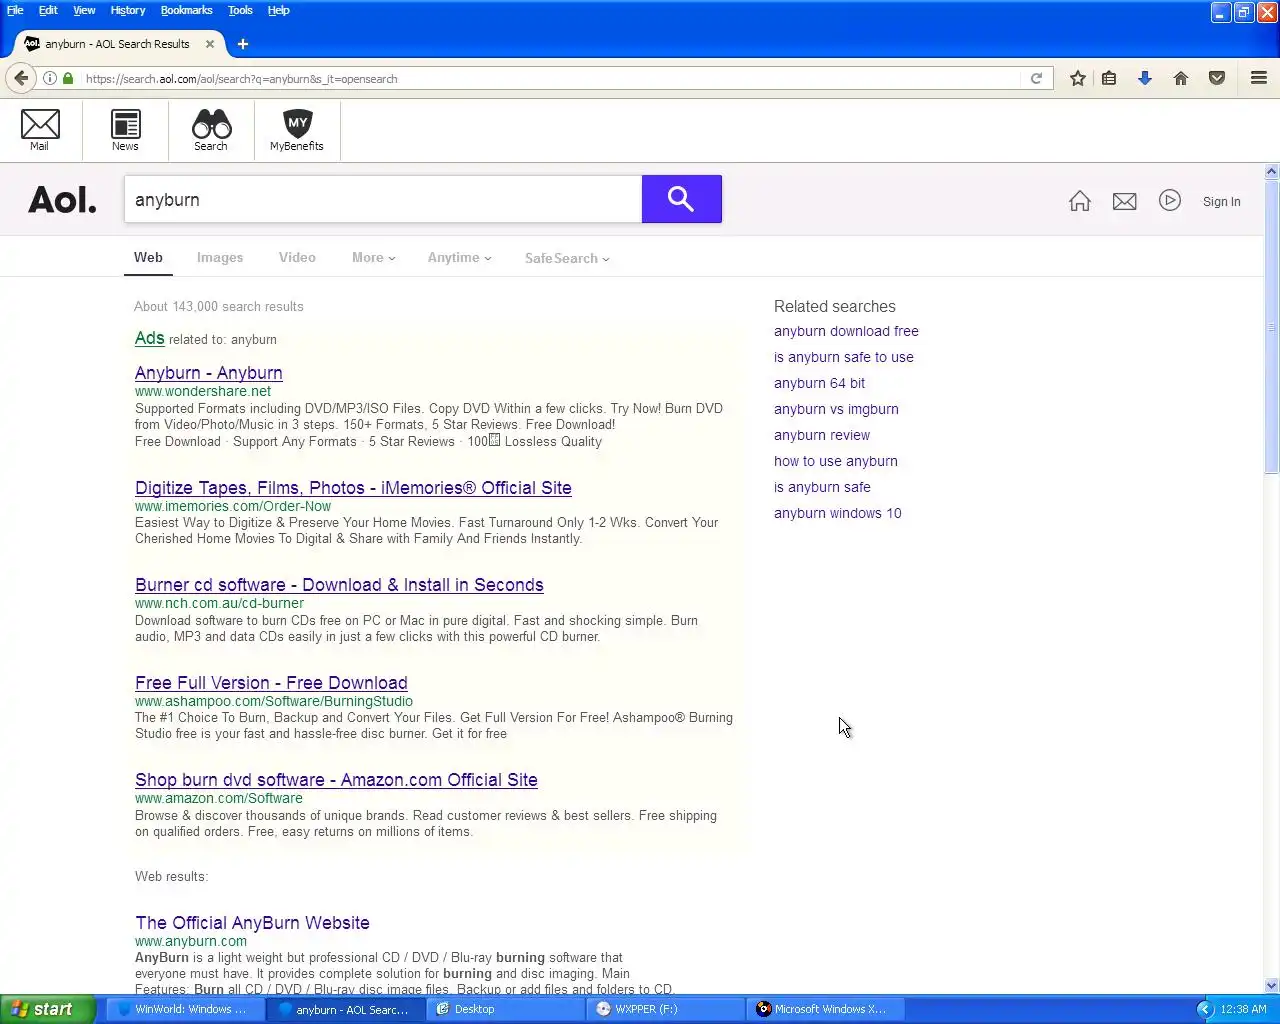Select the Web results tab

[148, 258]
